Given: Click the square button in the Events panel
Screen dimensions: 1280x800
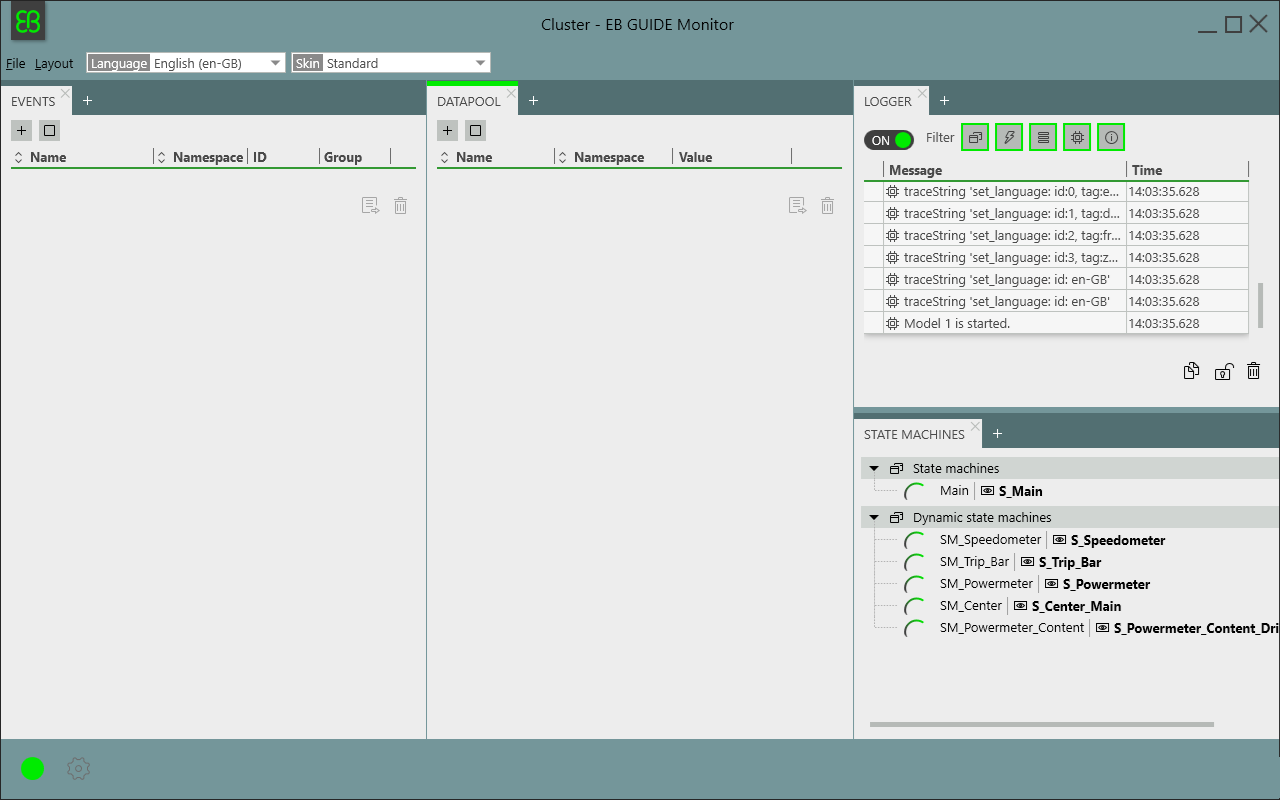Looking at the screenshot, I should (x=50, y=130).
